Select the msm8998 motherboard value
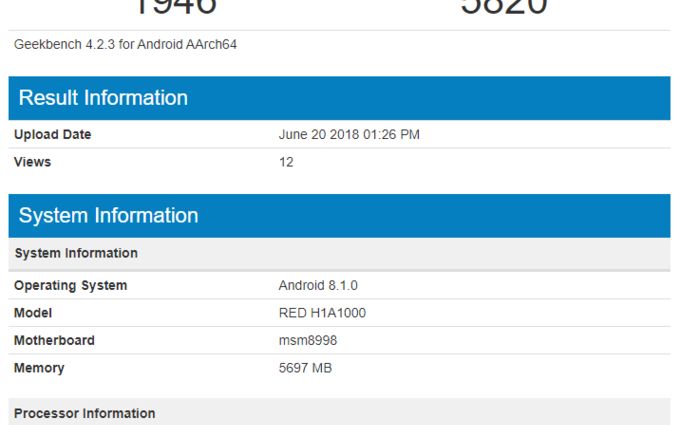This screenshot has width=680, height=425. click(308, 341)
